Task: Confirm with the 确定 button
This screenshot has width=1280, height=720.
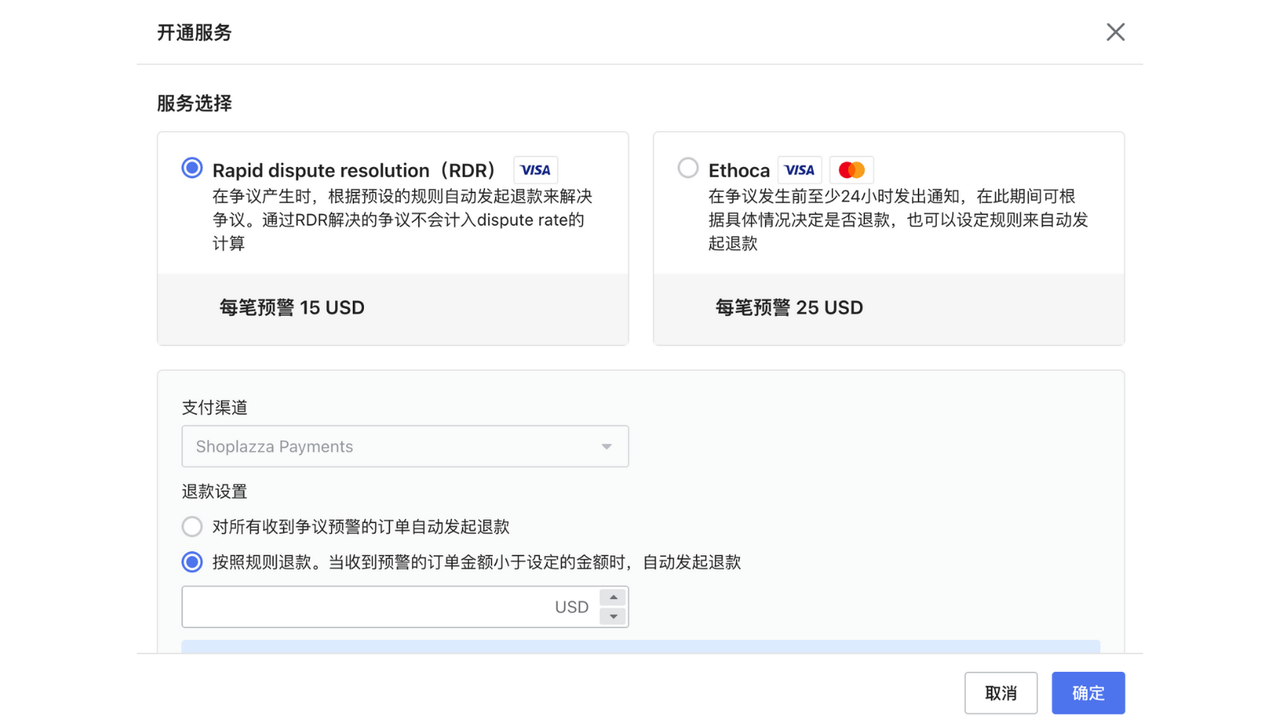Action: (x=1088, y=693)
